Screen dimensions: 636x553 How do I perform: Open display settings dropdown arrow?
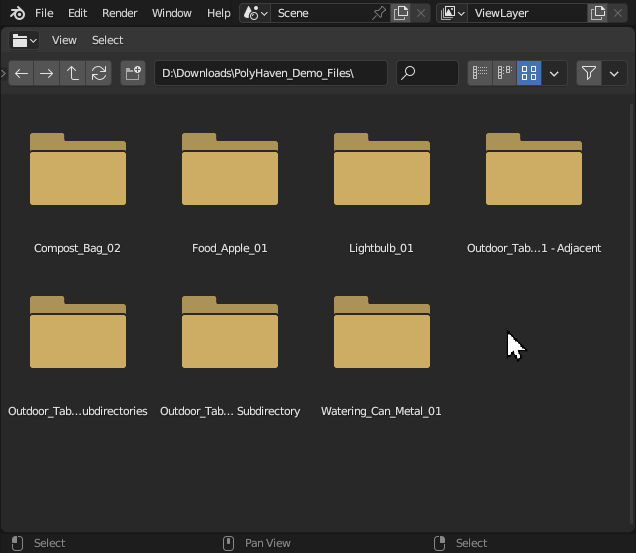(554, 73)
